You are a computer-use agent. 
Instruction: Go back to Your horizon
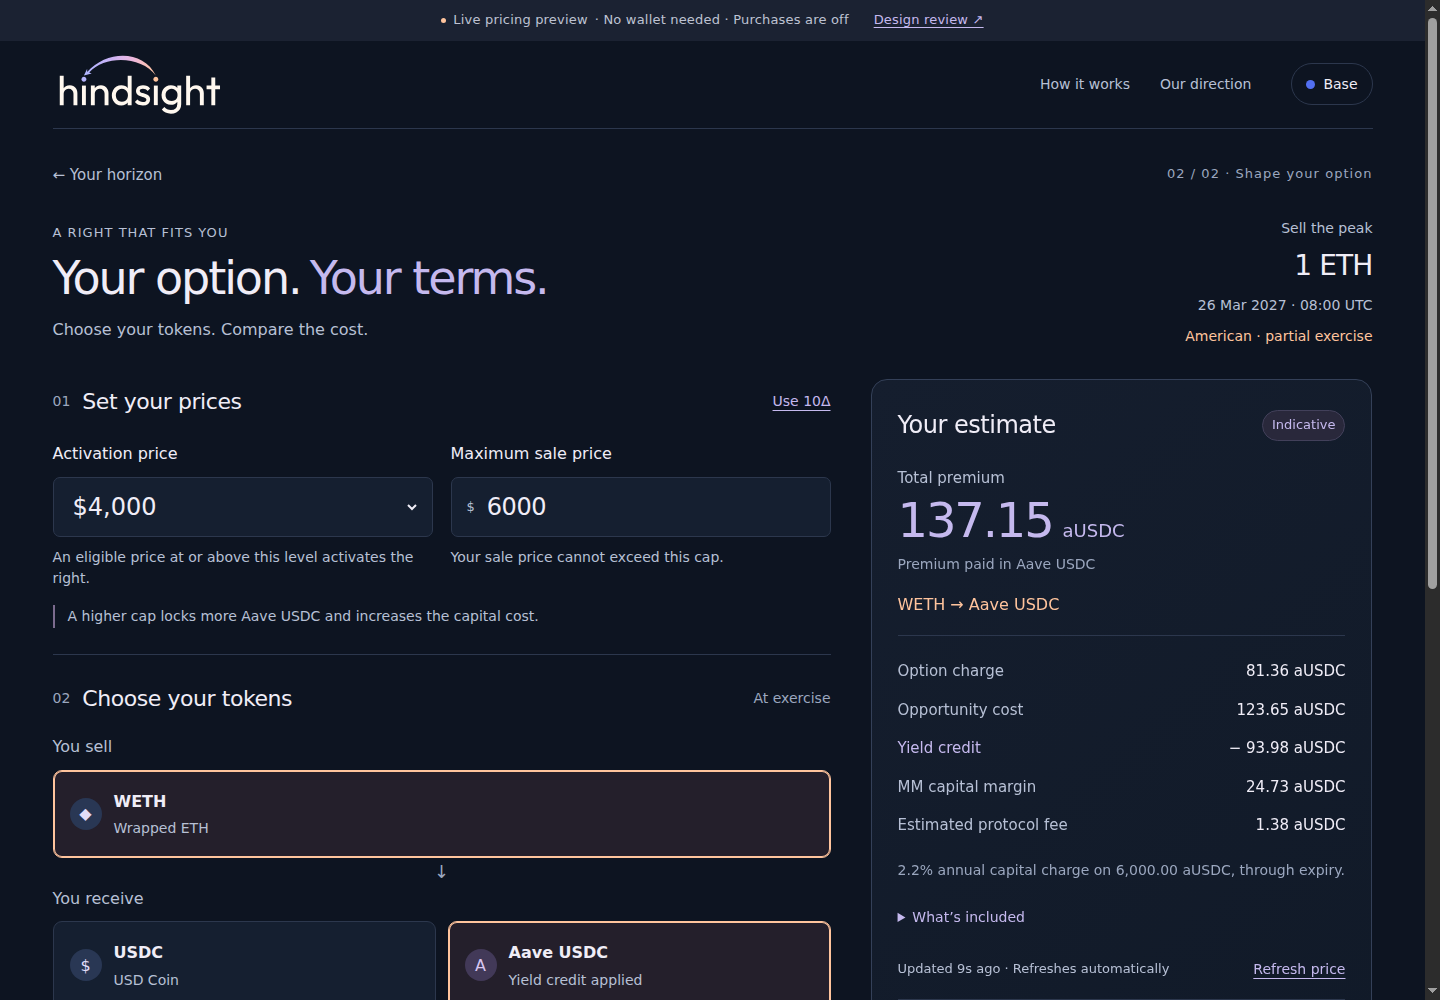pos(107,174)
